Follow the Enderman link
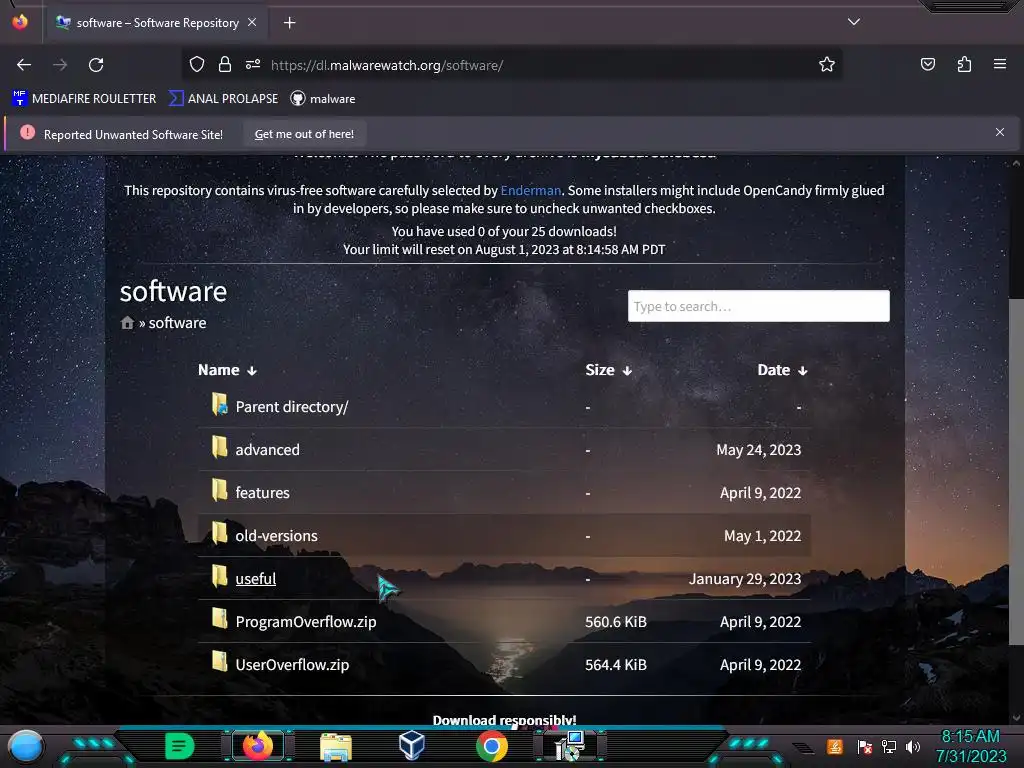Screen dimensions: 1024x768 (x=530, y=190)
